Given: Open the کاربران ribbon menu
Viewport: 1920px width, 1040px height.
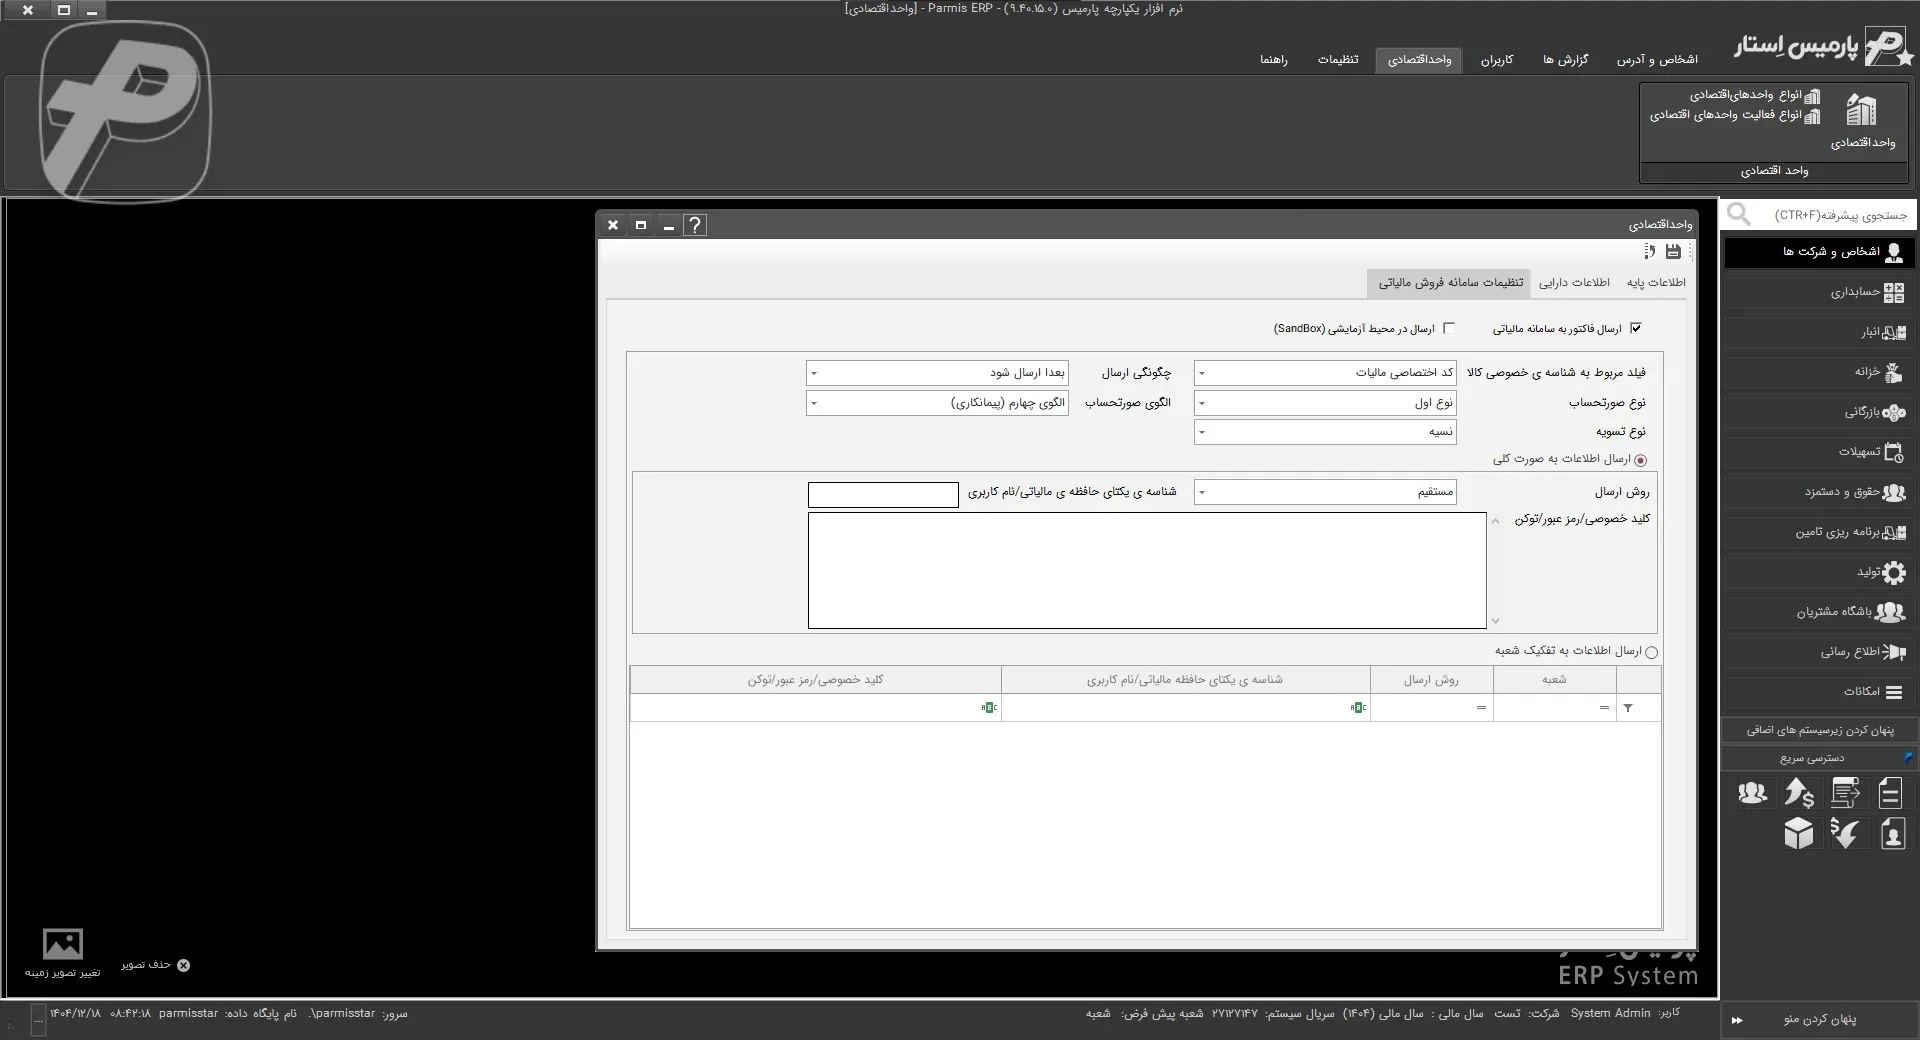Looking at the screenshot, I should click(1497, 60).
